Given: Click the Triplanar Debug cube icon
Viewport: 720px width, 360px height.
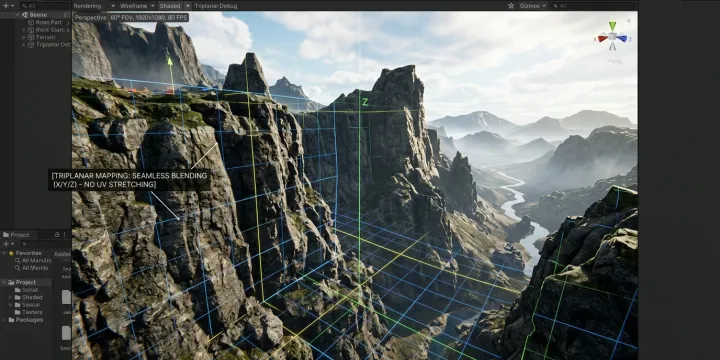Looking at the screenshot, I should (31, 45).
